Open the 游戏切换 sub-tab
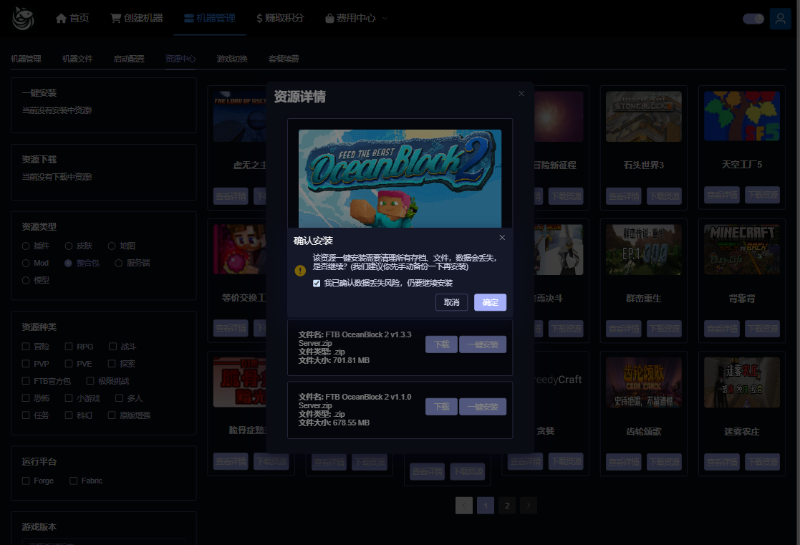 coord(232,59)
